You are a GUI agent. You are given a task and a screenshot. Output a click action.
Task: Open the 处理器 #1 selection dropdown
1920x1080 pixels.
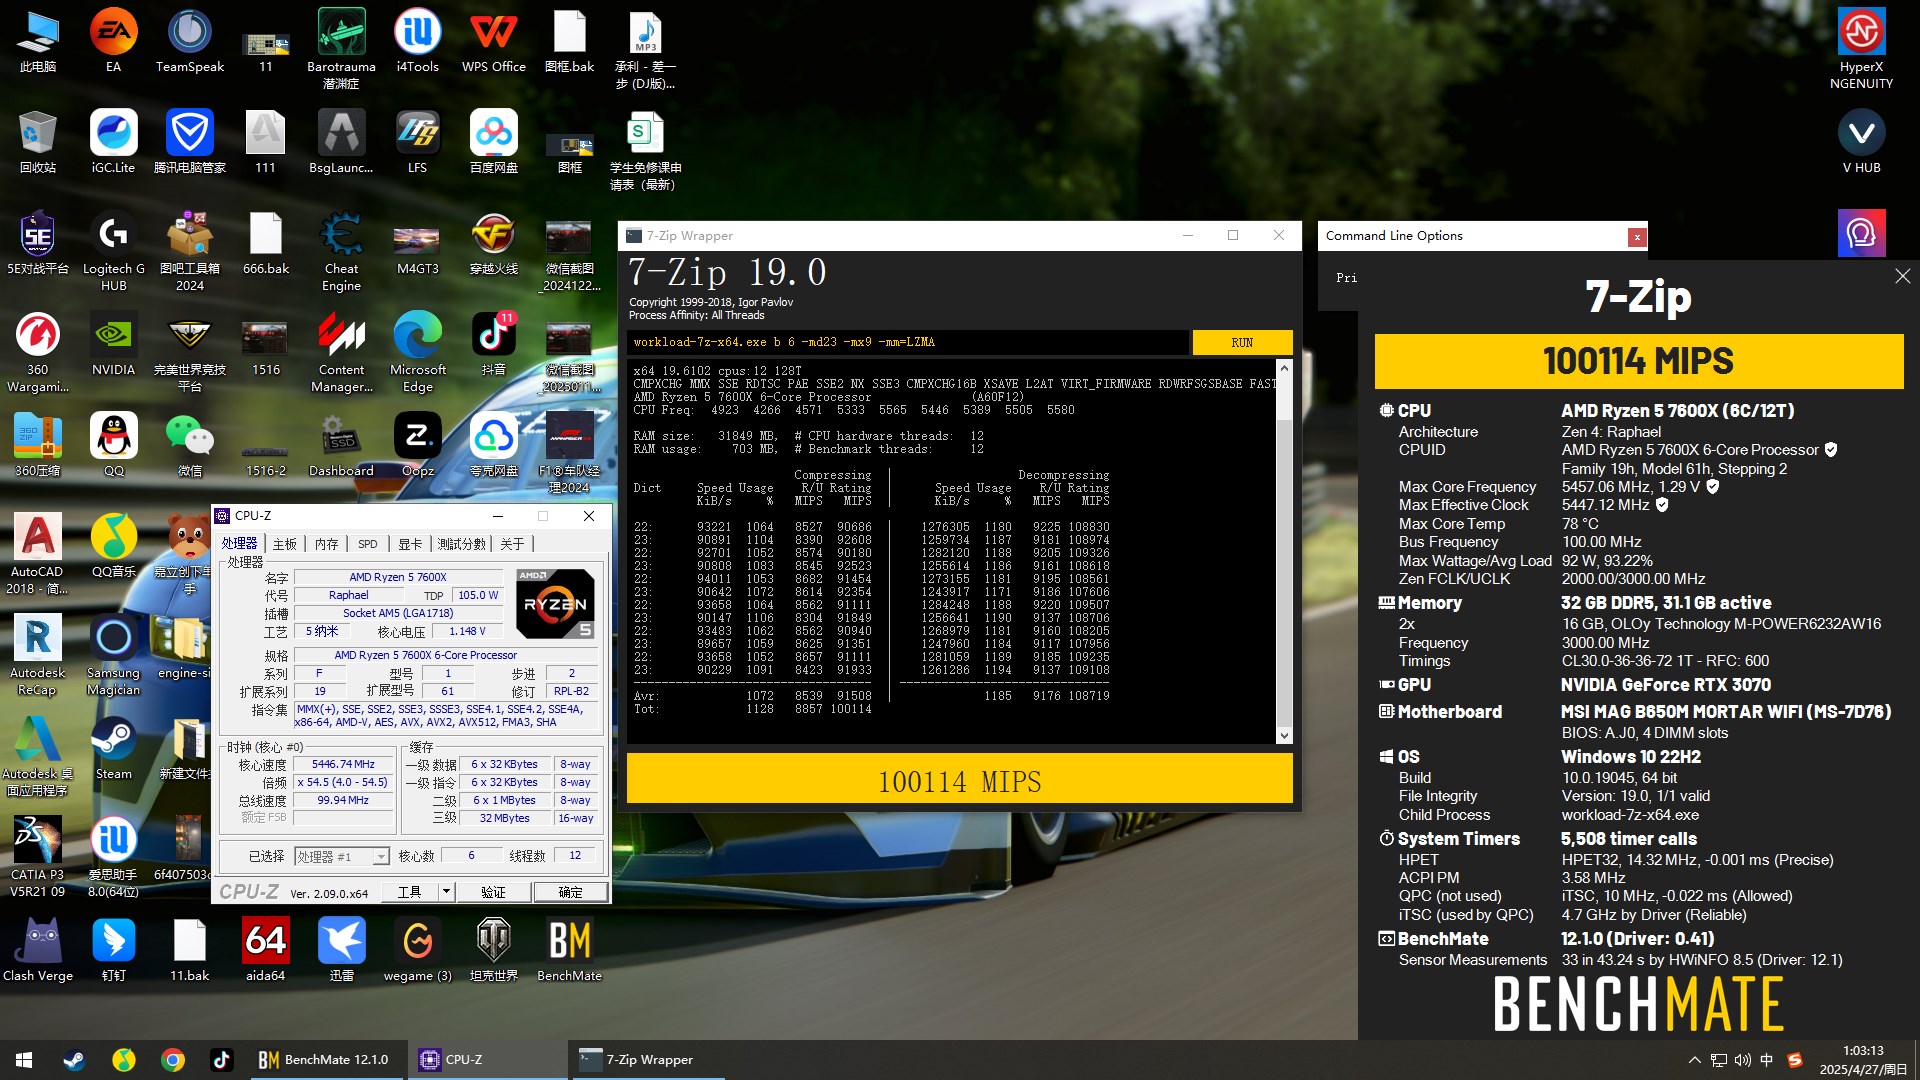pos(341,856)
